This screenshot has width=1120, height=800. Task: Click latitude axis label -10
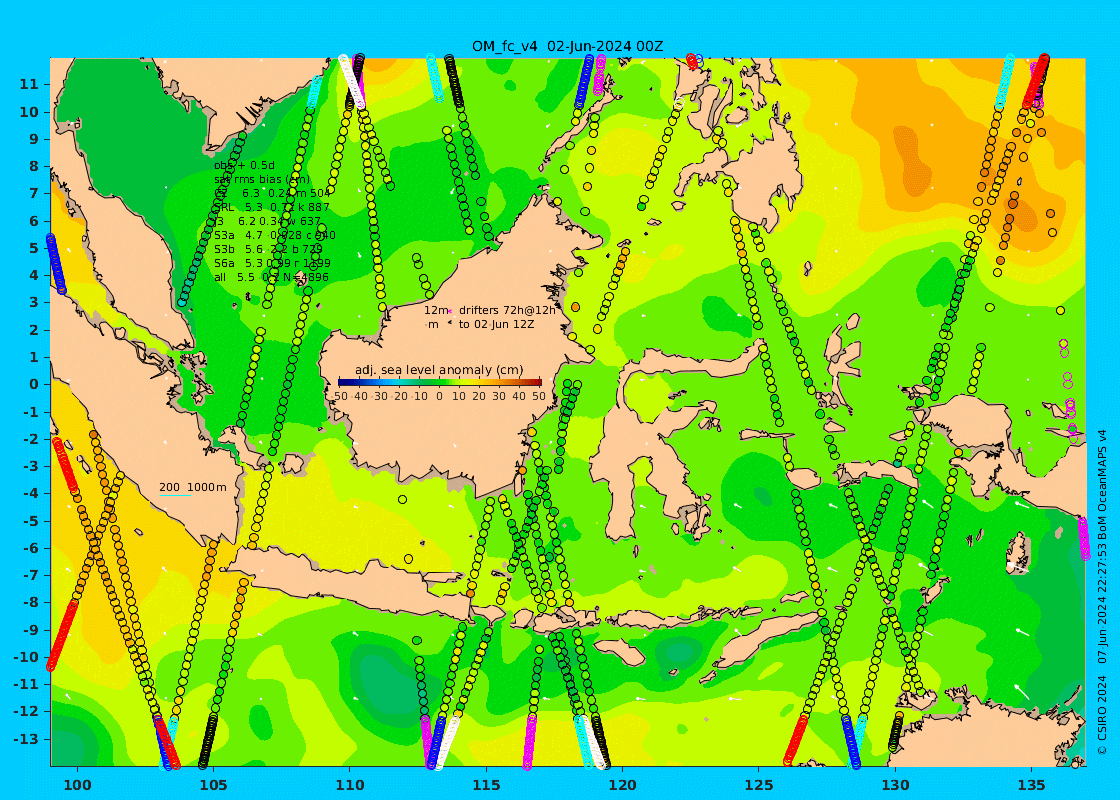(27, 656)
